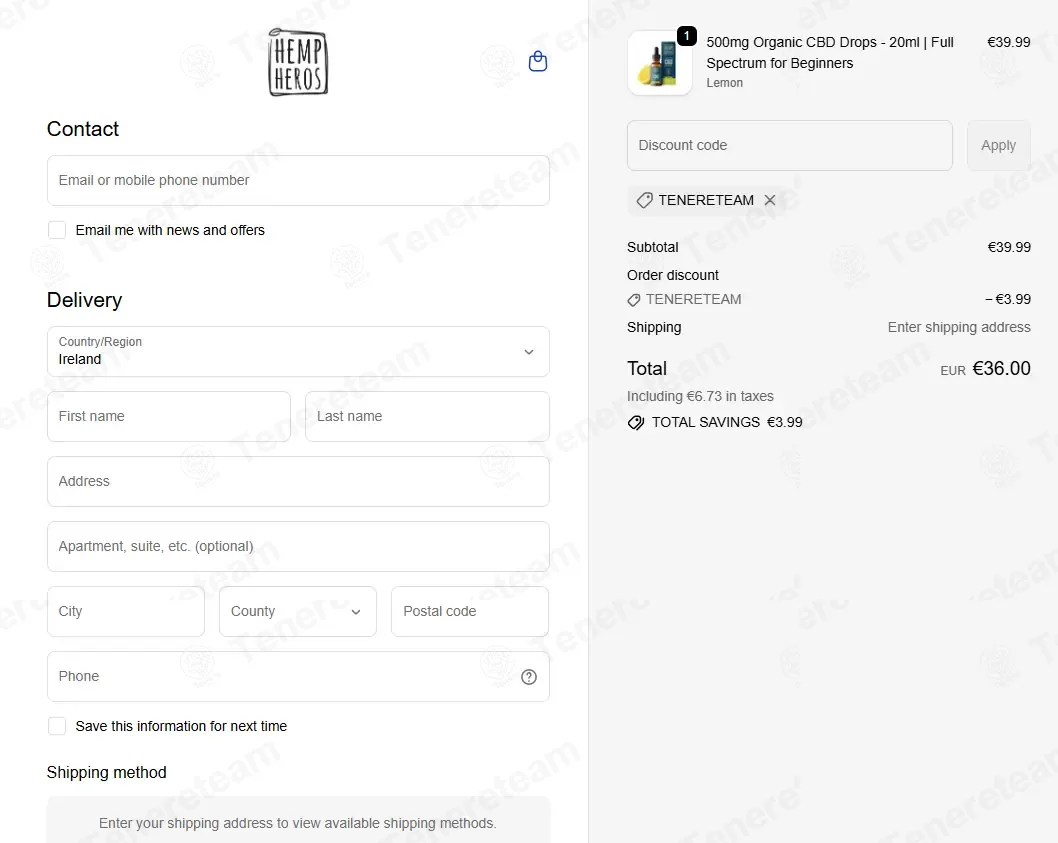Enable Email me with news and offers
Screen dimensions: 1058x843
57,230
